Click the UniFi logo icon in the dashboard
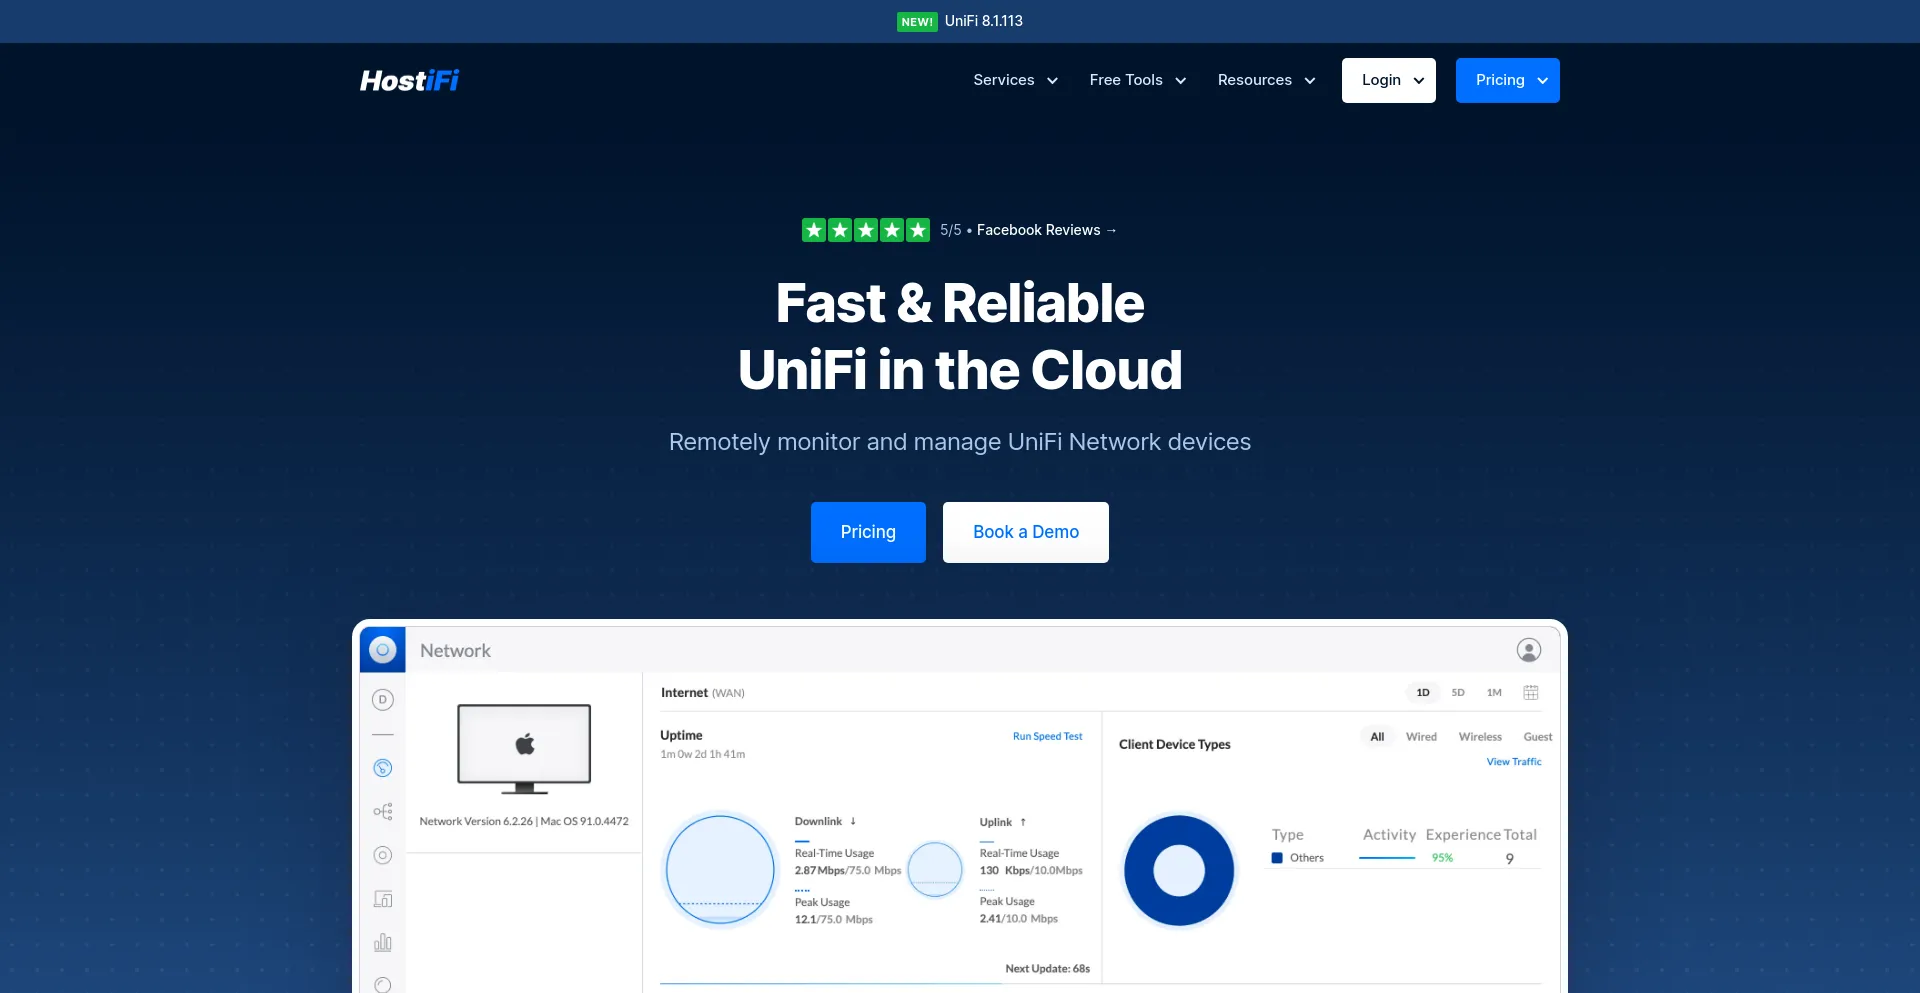 tap(382, 650)
